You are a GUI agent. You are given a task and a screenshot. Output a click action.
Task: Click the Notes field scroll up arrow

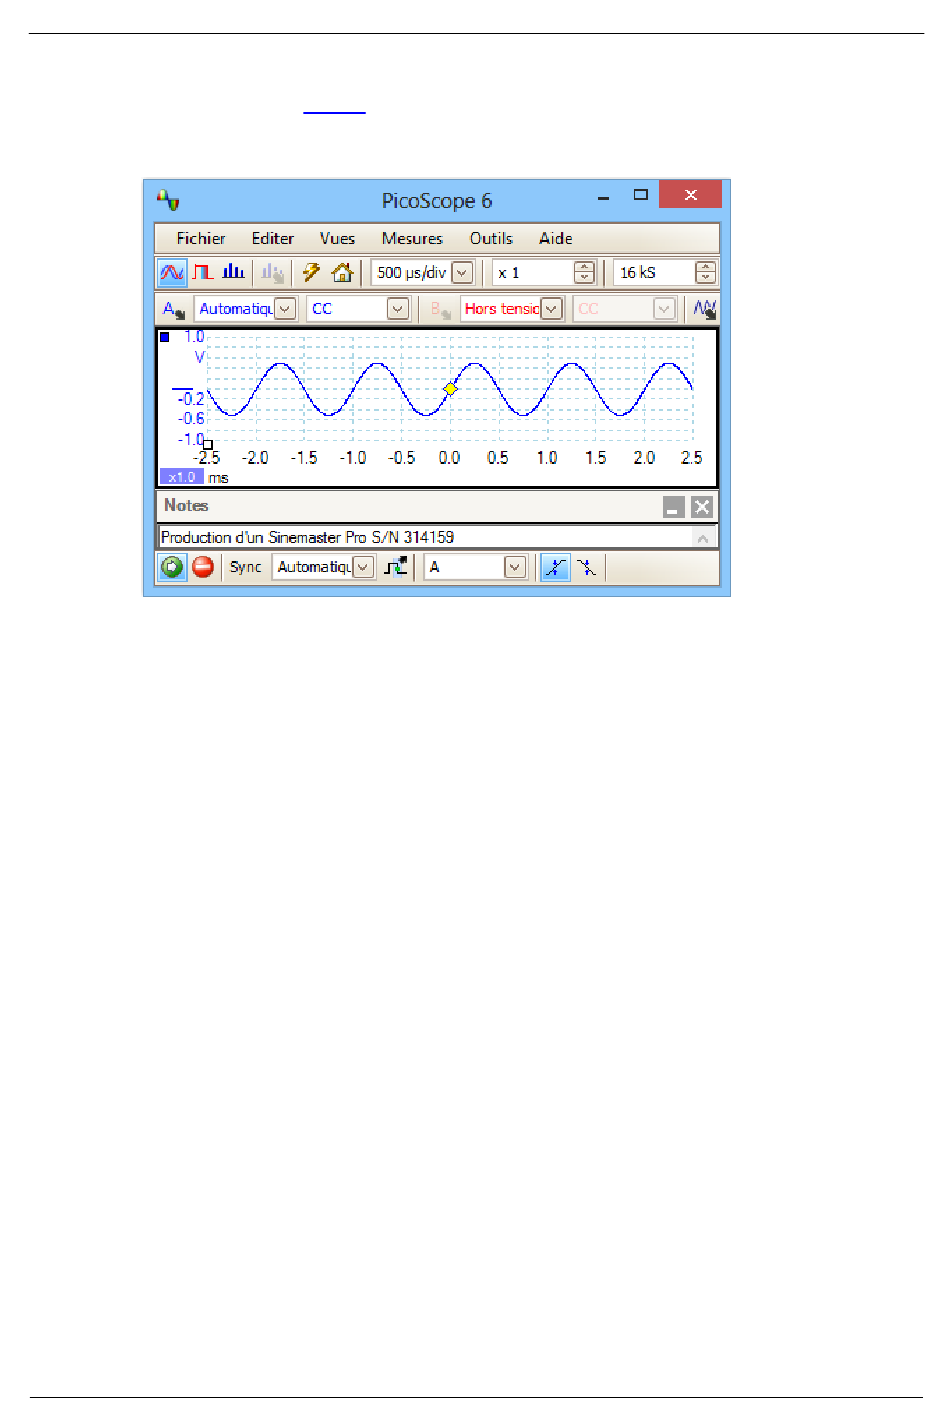coord(704,538)
